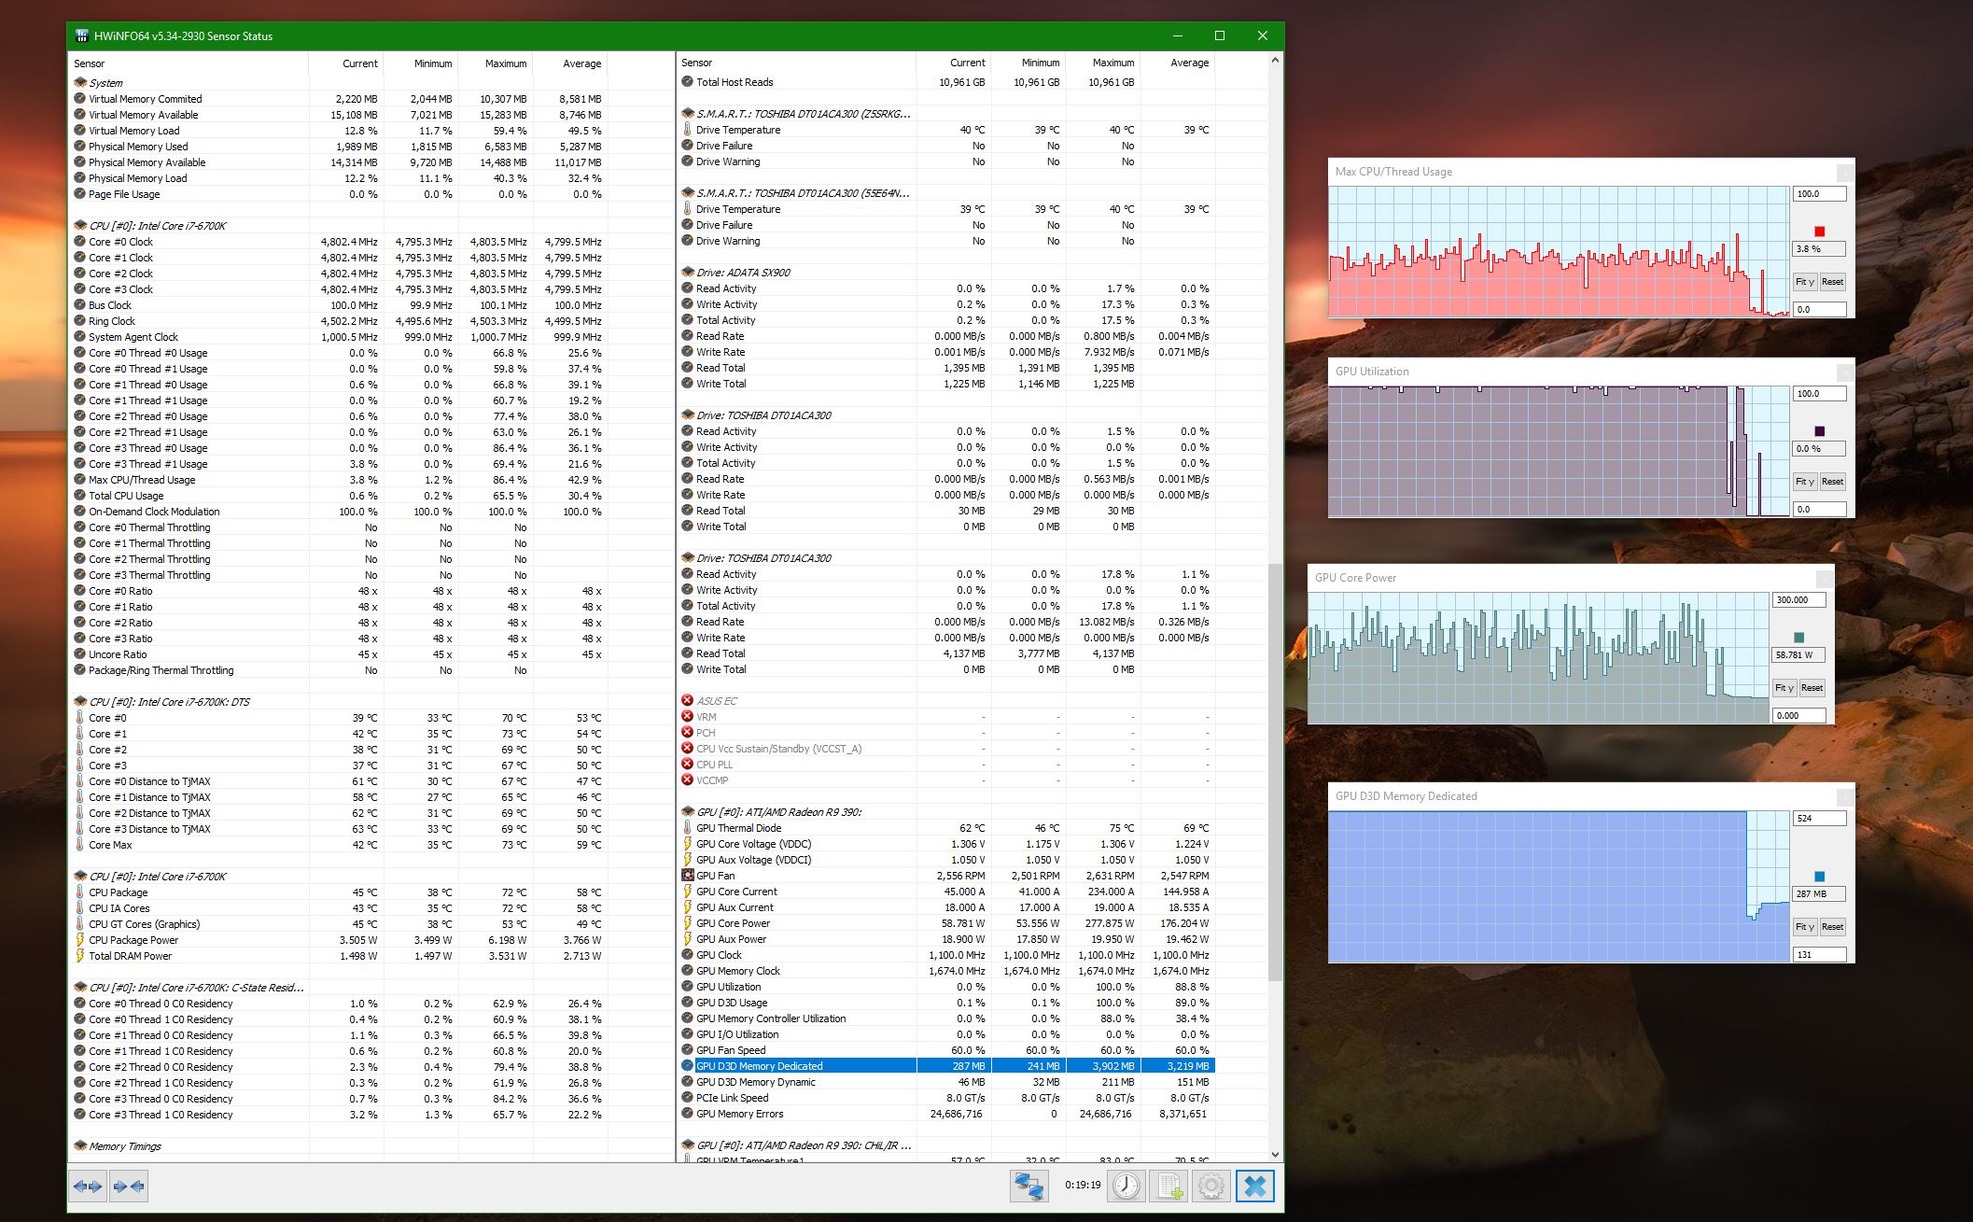The height and width of the screenshot is (1222, 1973).
Task: Select the Total CPU Usage row
Action: [x=339, y=496]
